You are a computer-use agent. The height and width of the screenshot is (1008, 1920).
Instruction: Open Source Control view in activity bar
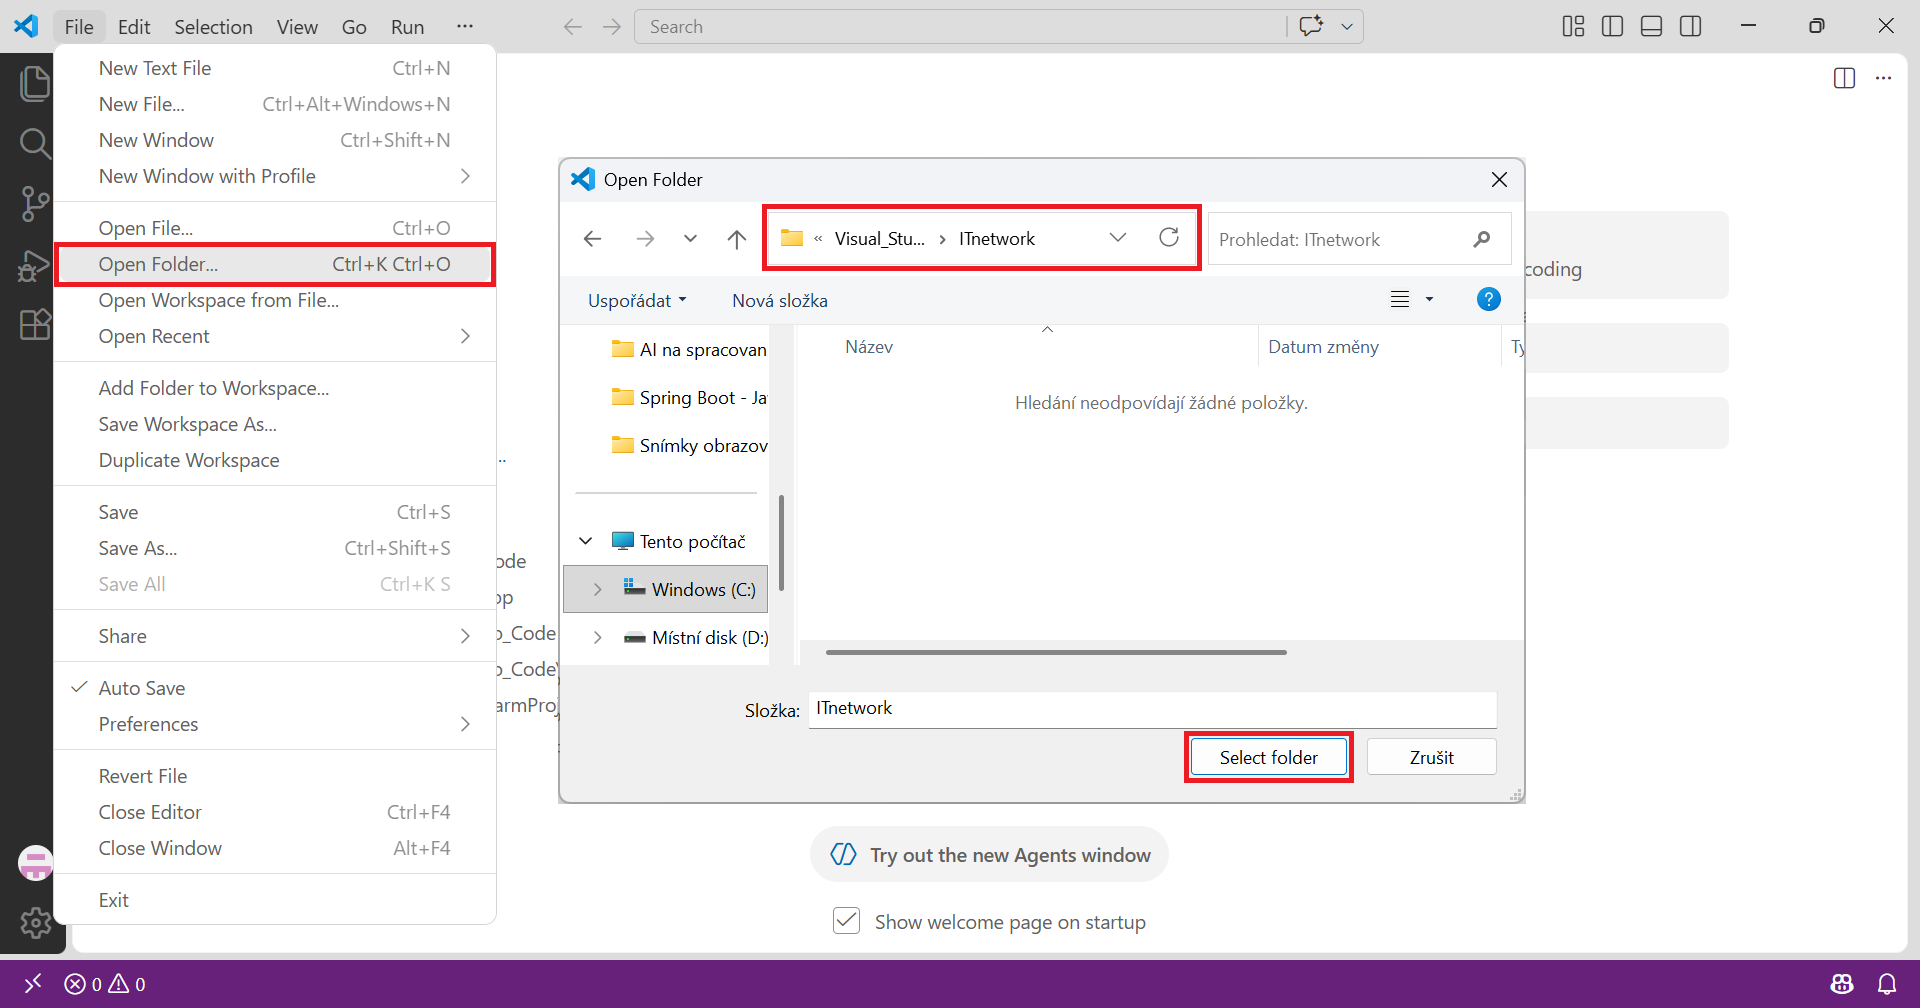[x=34, y=204]
